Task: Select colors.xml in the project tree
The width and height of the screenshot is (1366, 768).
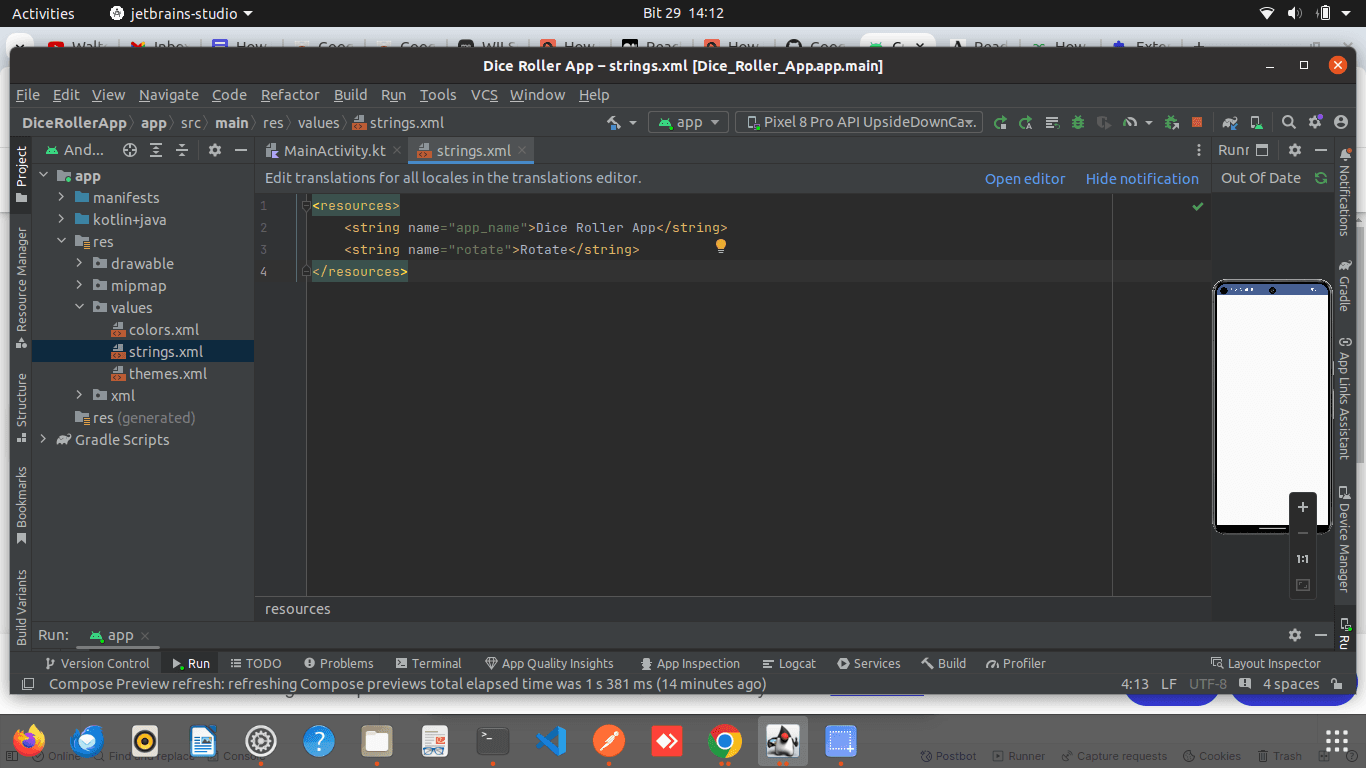Action: click(163, 330)
